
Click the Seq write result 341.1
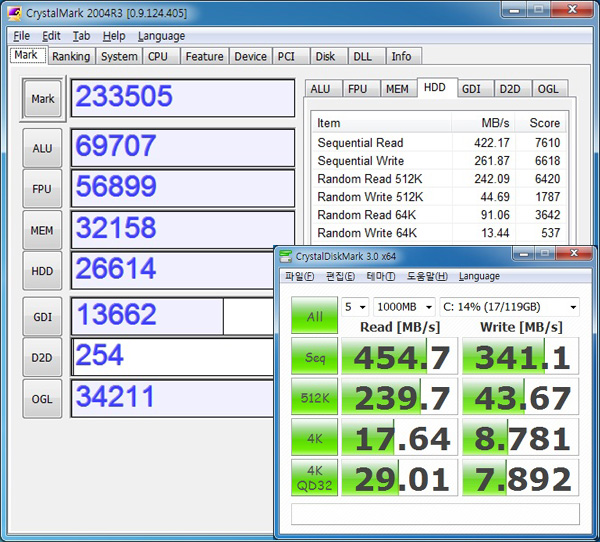pos(521,356)
